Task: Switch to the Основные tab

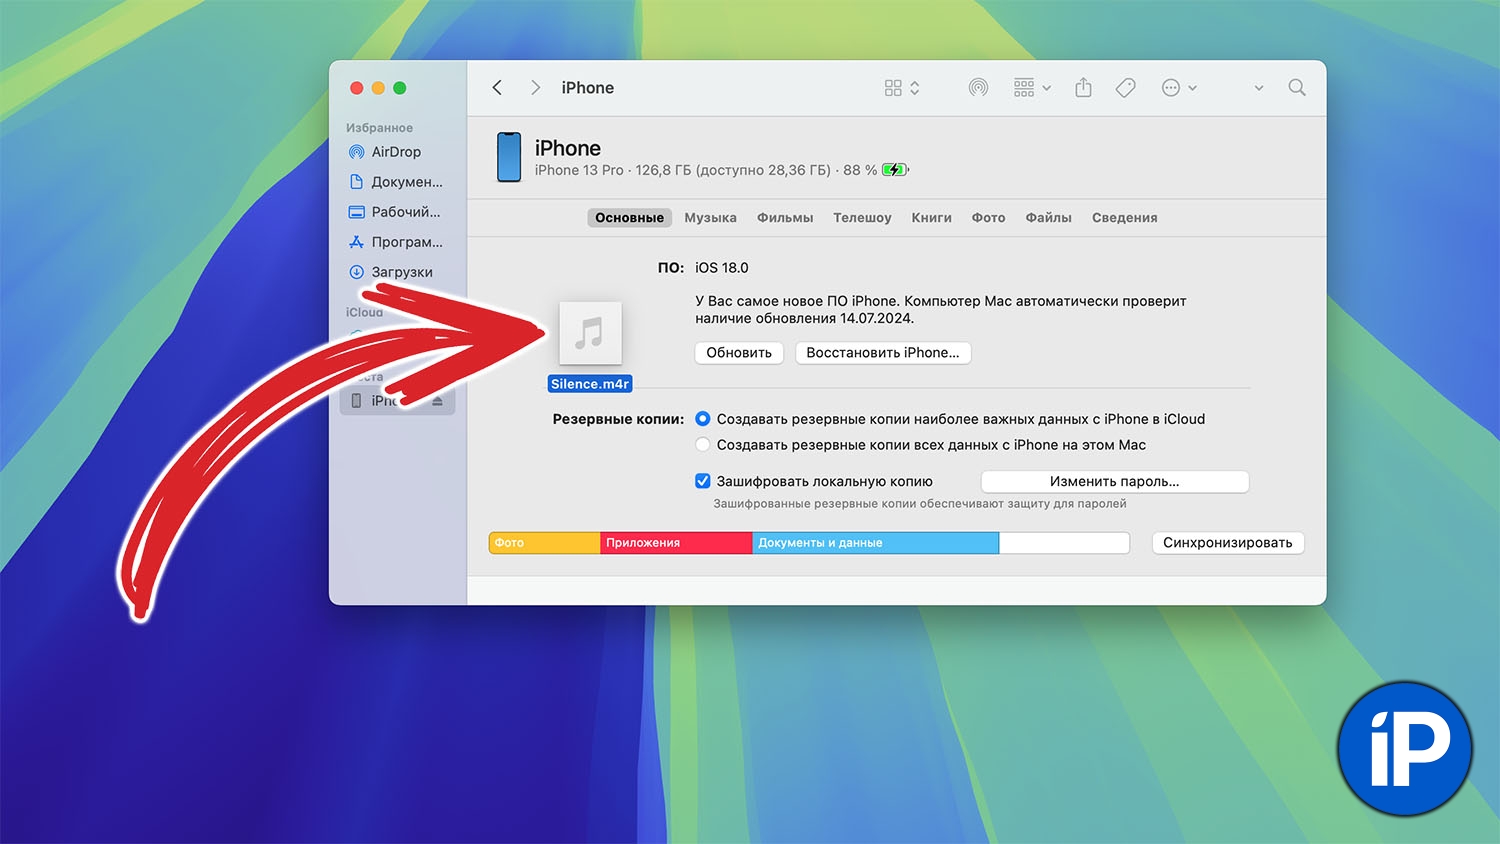Action: point(629,218)
